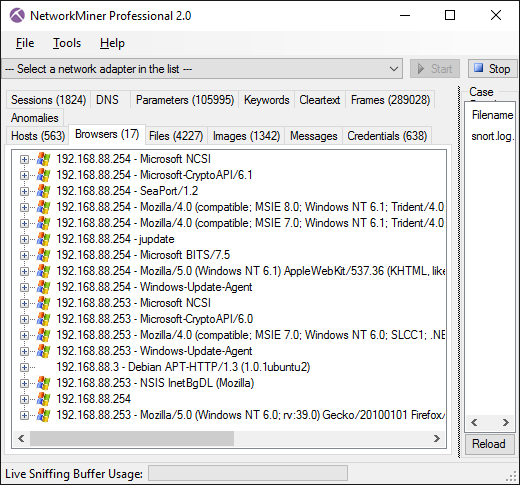The width and height of the screenshot is (520, 485).
Task: Click Windows icon beside jupdate row
Action: 43,239
